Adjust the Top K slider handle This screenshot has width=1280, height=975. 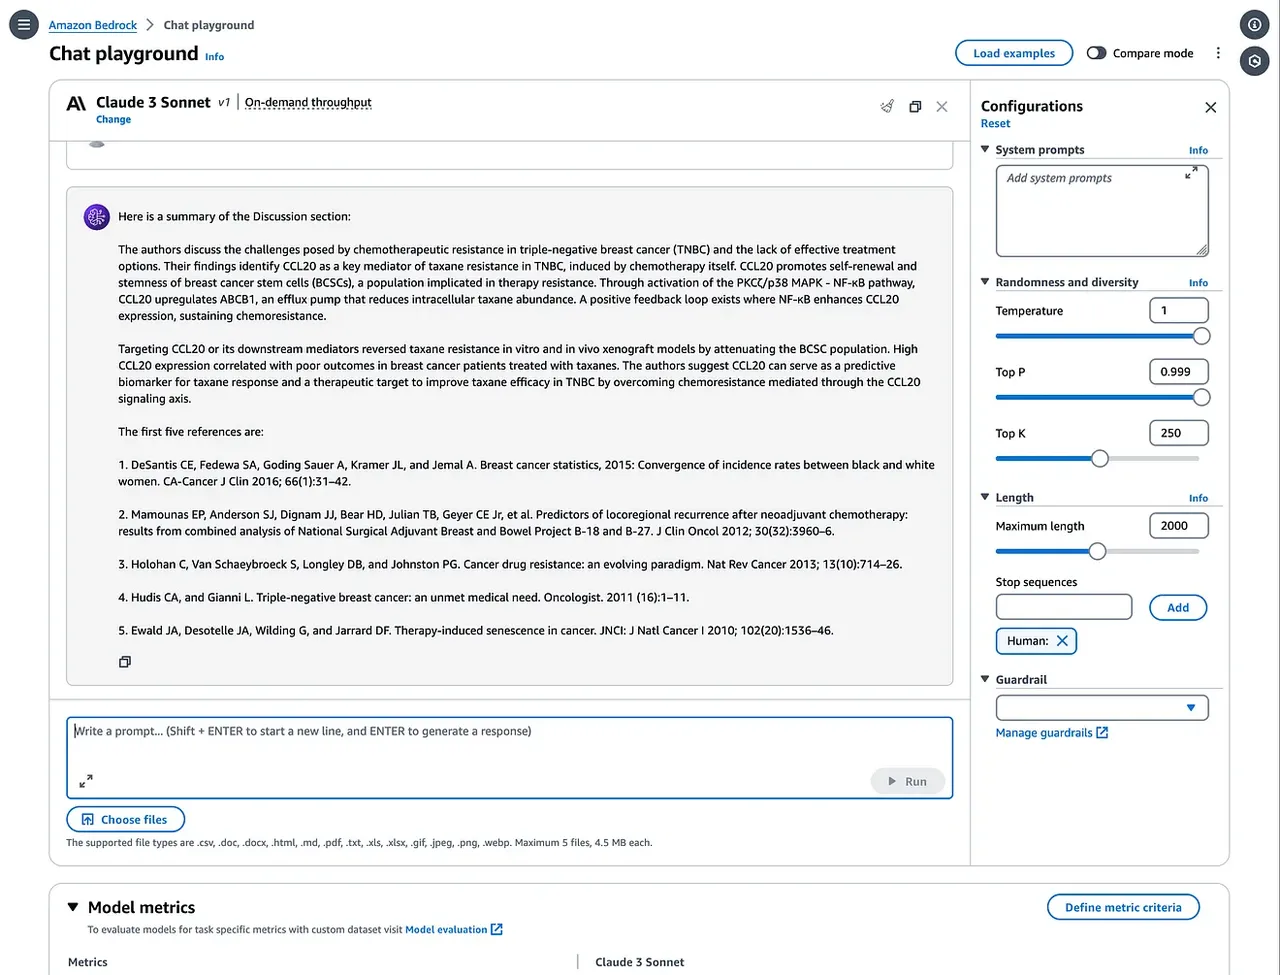tap(1100, 459)
